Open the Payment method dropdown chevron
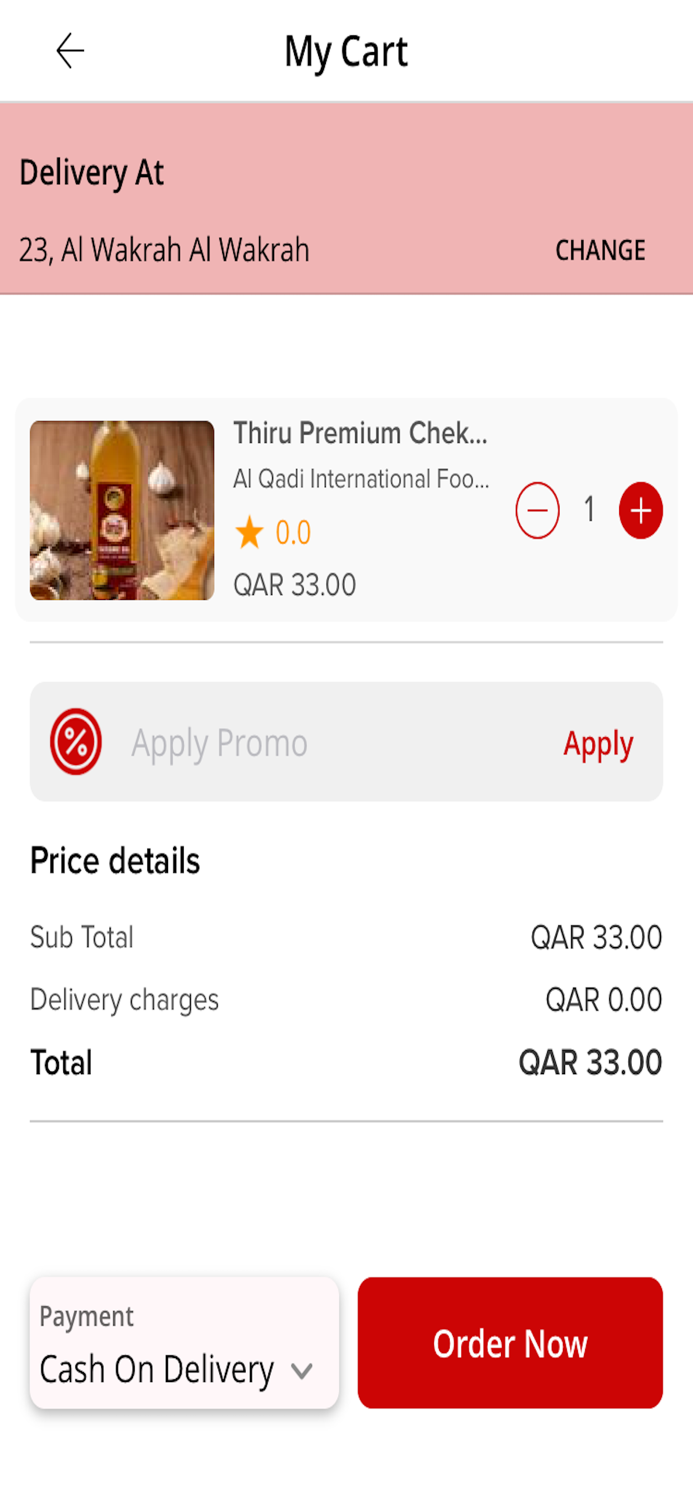The width and height of the screenshot is (693, 1500). [x=303, y=1372]
